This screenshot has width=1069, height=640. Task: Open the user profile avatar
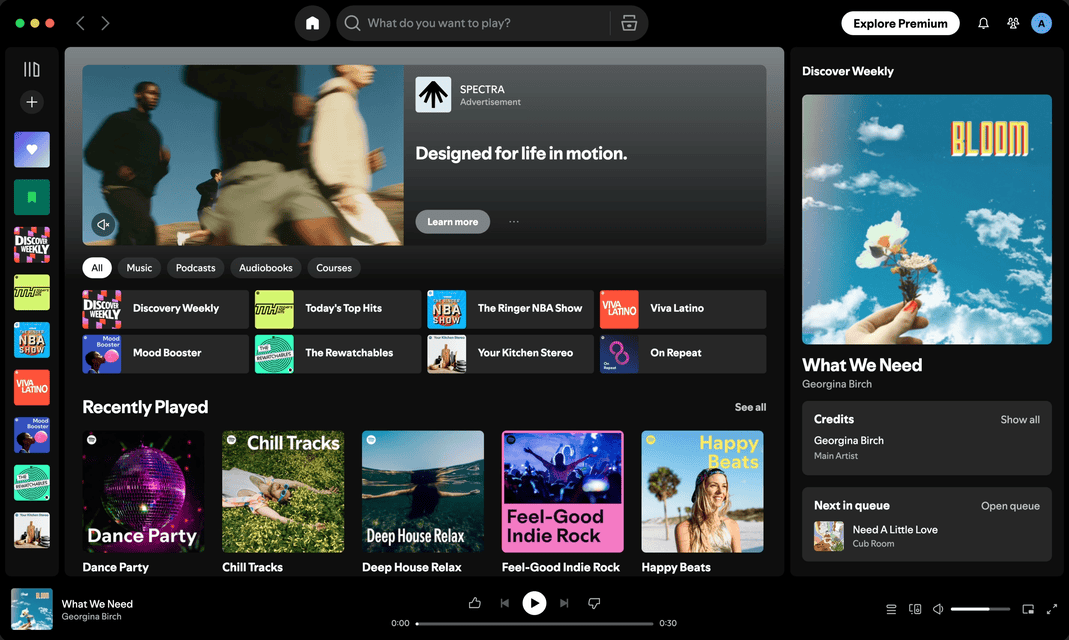click(x=1041, y=23)
